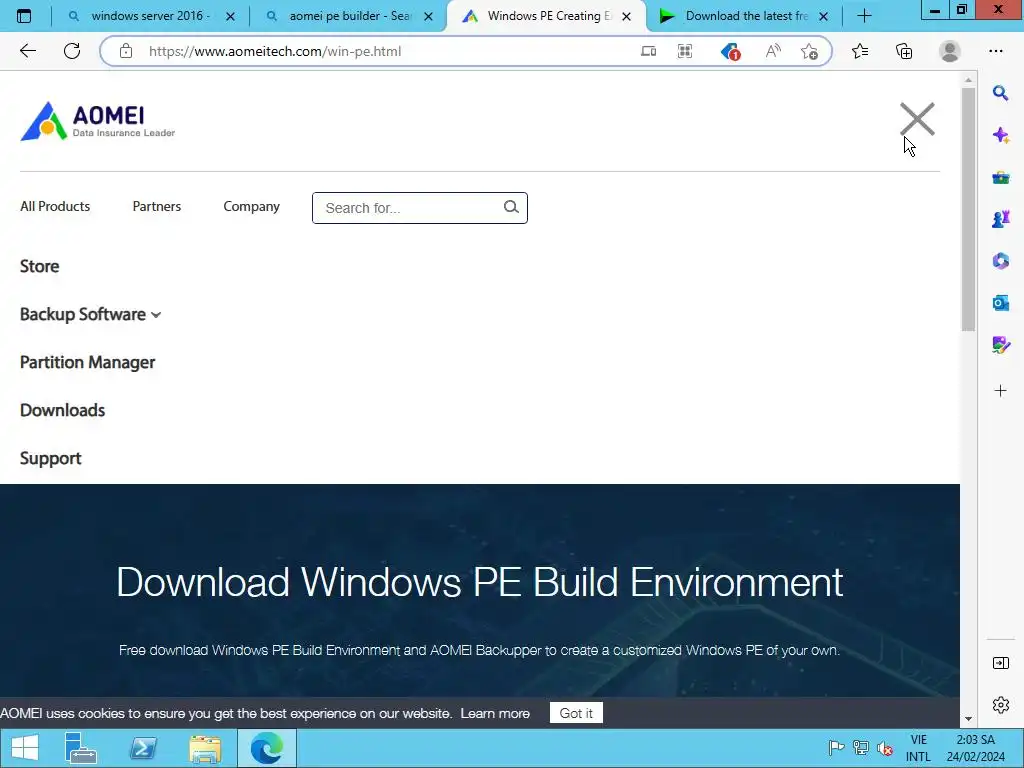Open sidebar Search tool
Screen dimensions: 1024x768
(1000, 93)
